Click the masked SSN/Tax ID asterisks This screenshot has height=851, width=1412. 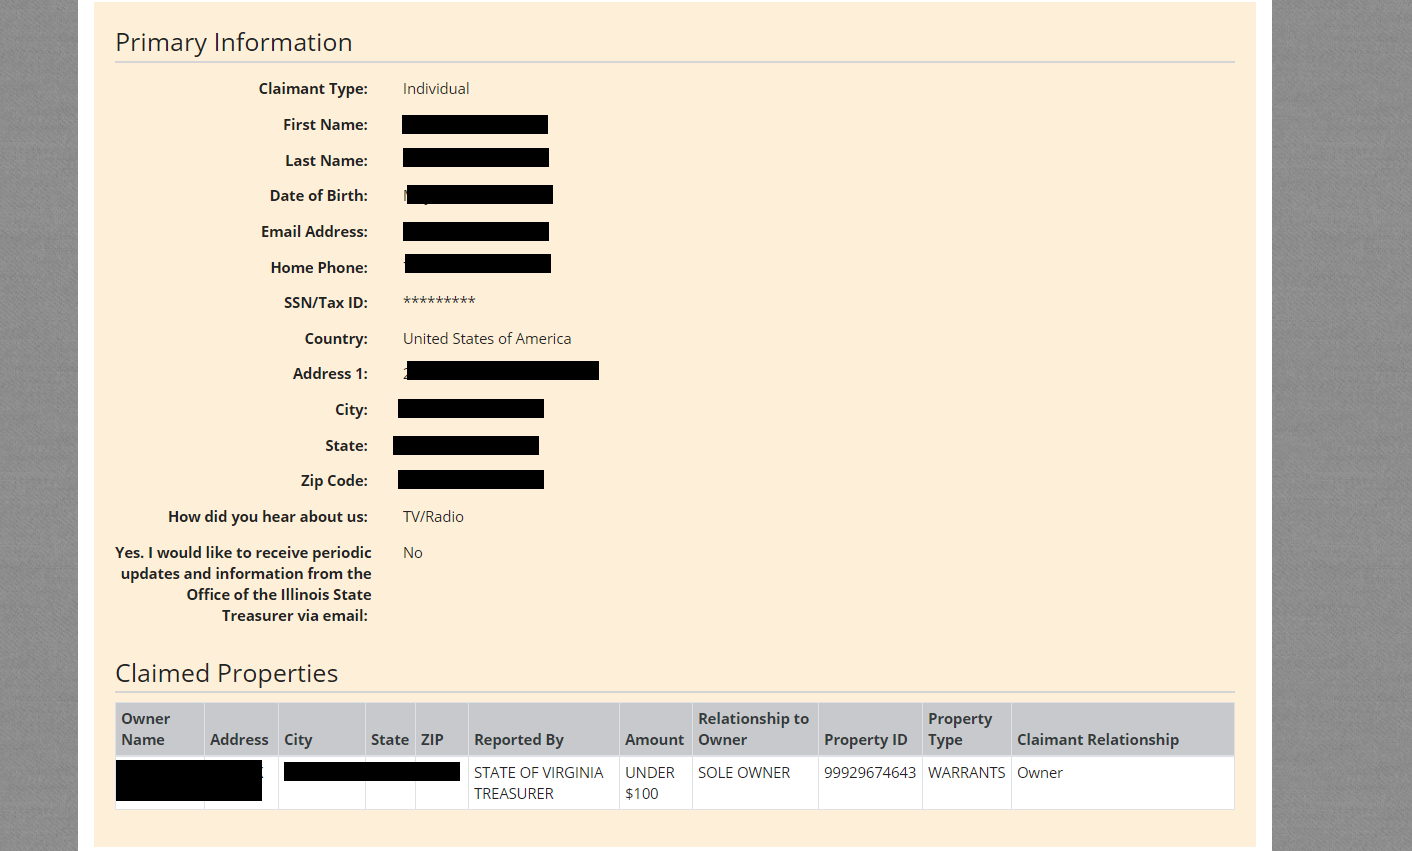point(439,302)
